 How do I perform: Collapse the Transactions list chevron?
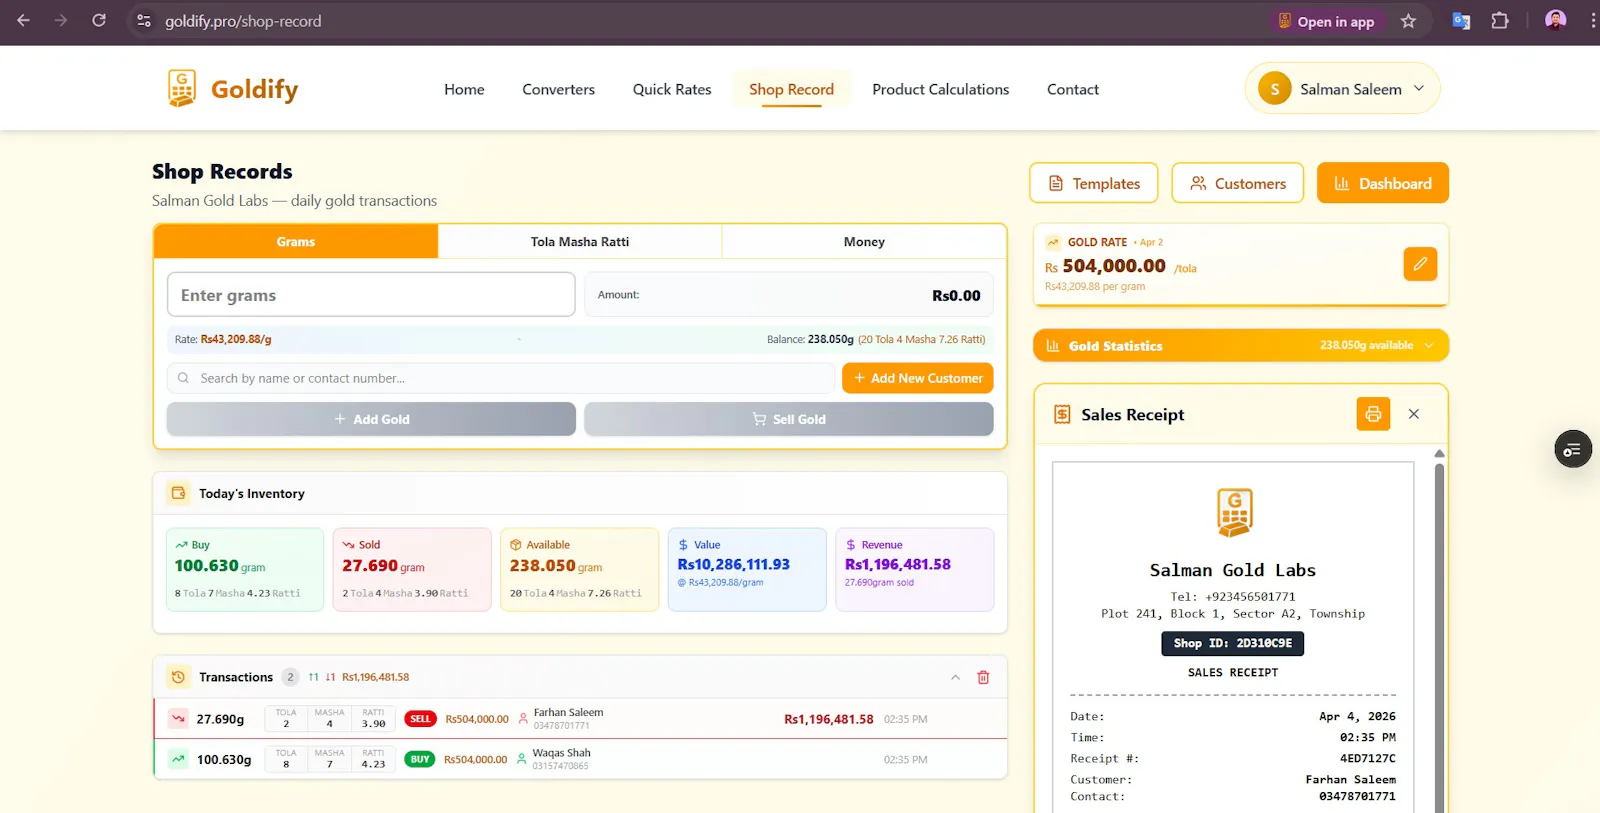[x=955, y=677]
